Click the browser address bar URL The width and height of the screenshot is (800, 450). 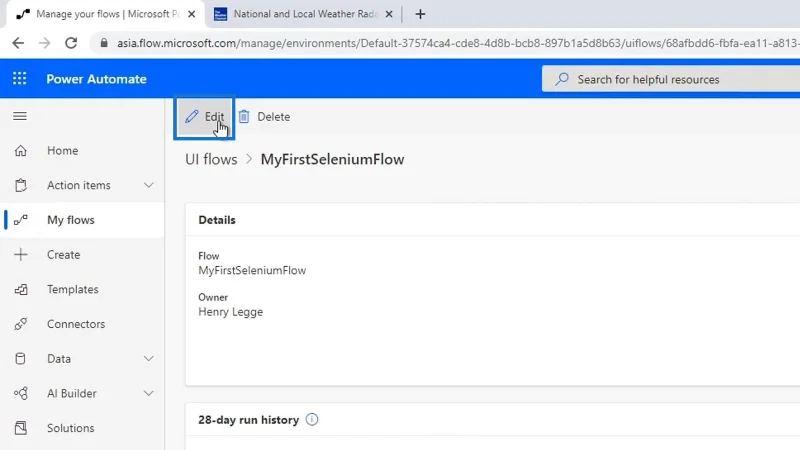(x=458, y=43)
